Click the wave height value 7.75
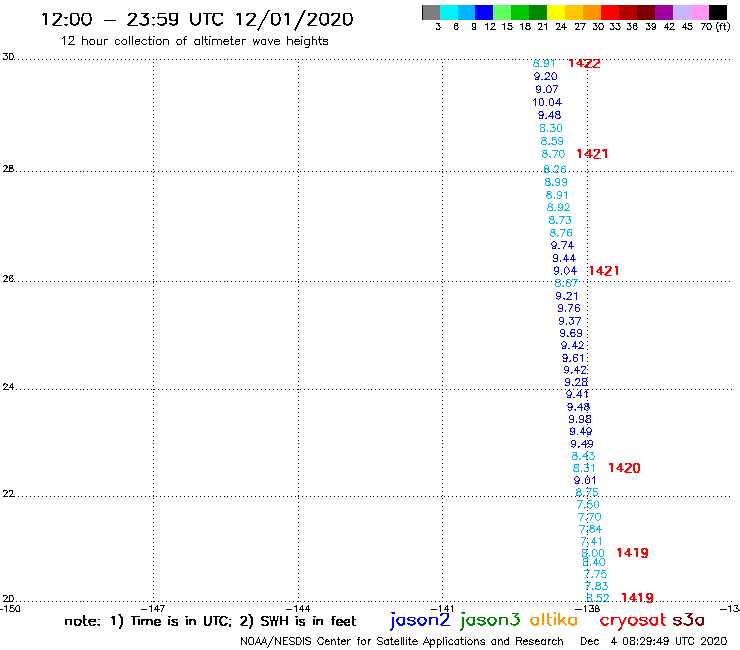 (x=595, y=574)
